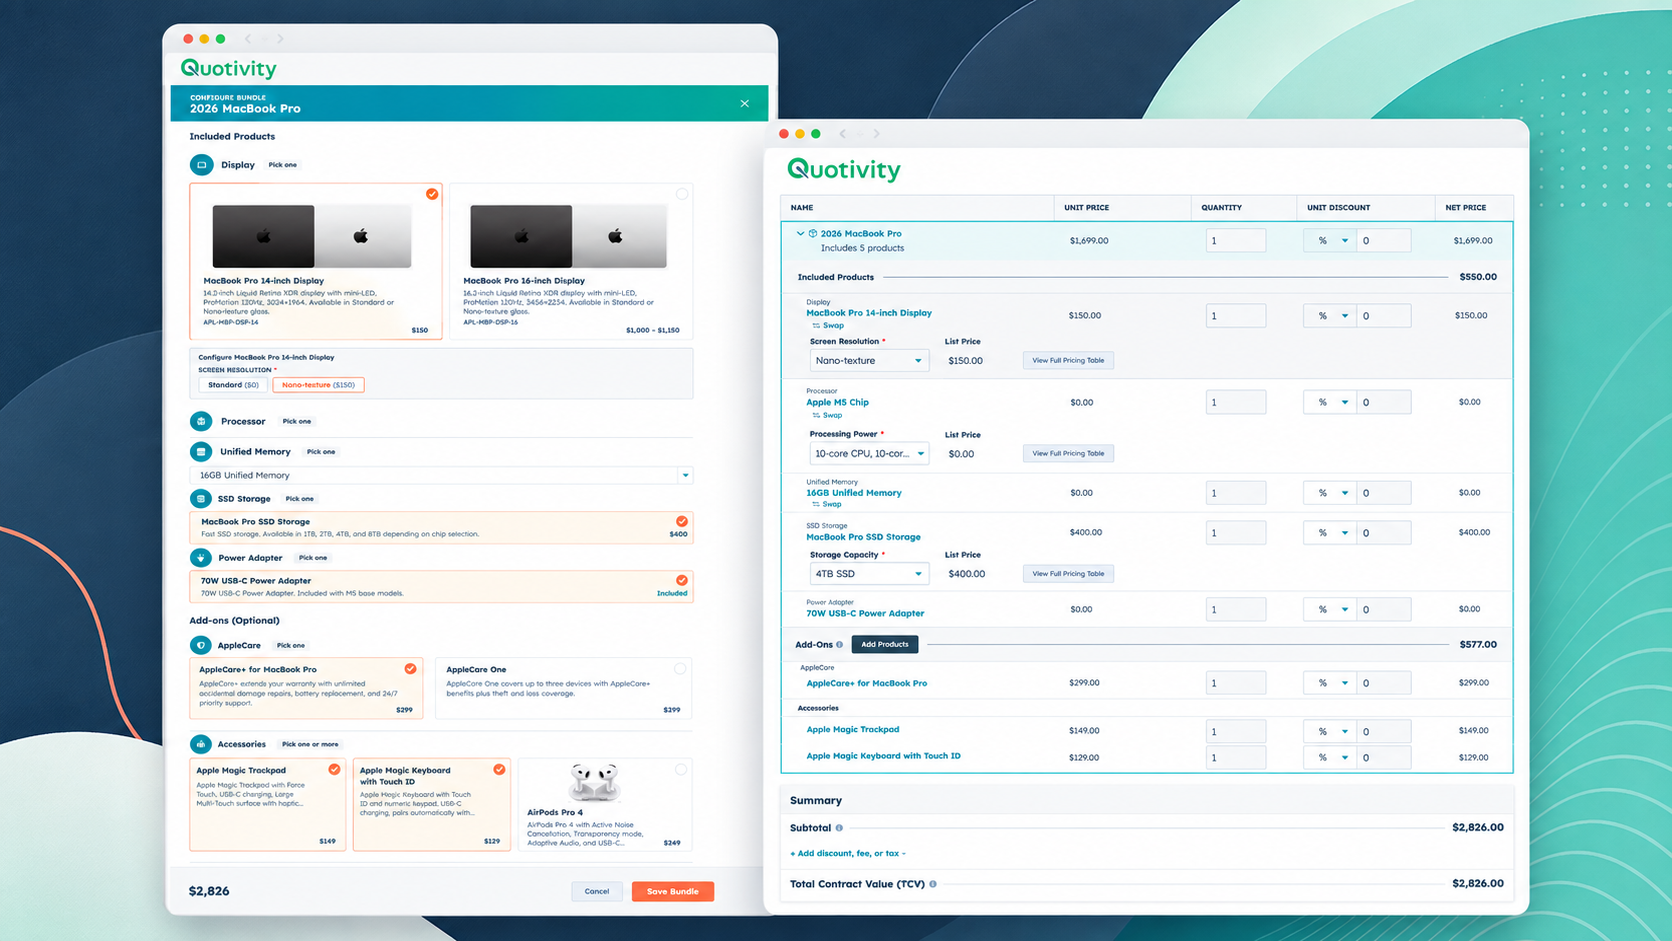Open Apple Magic Keyboard with Touch ID link

883,756
